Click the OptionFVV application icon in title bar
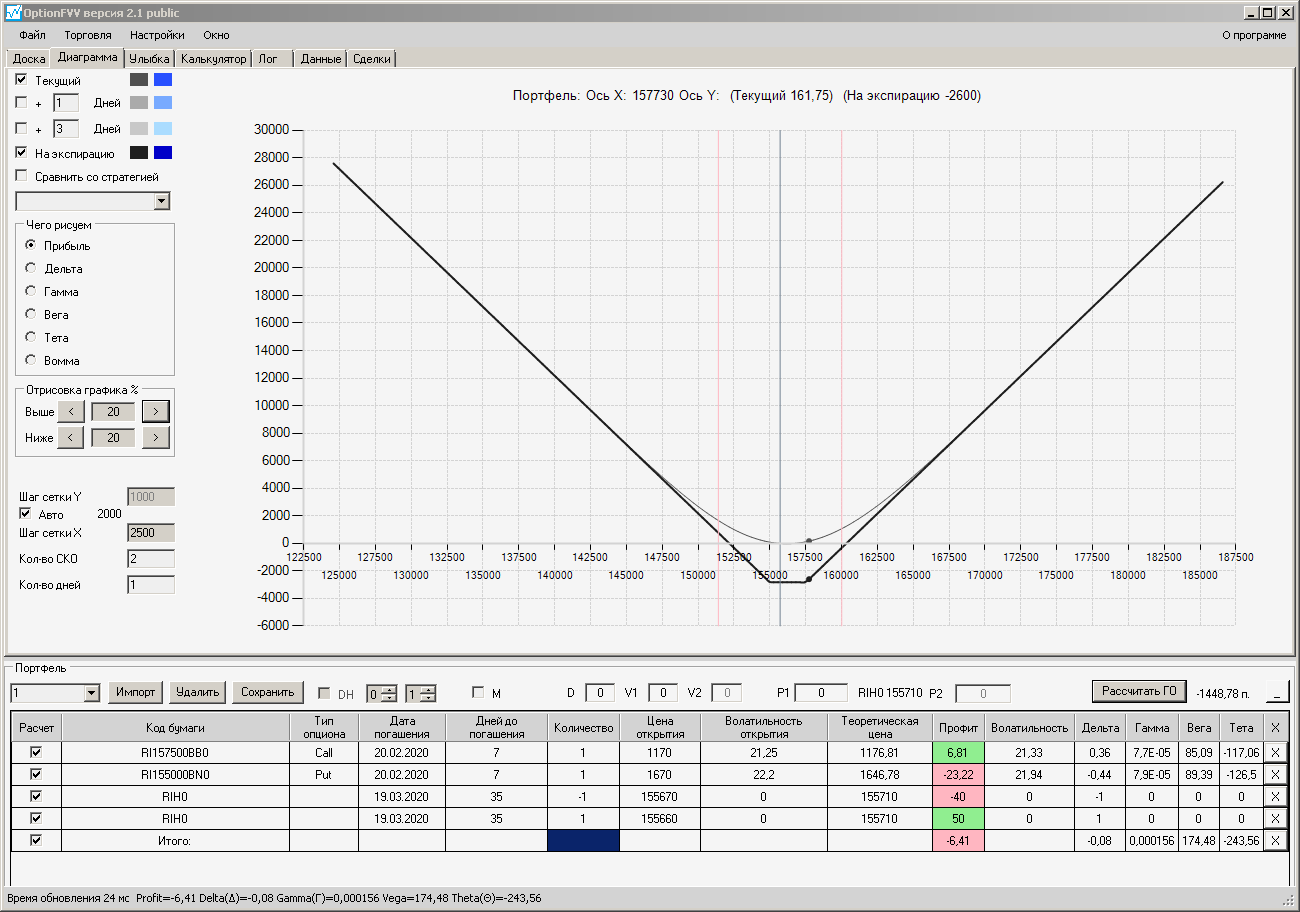 (12, 13)
